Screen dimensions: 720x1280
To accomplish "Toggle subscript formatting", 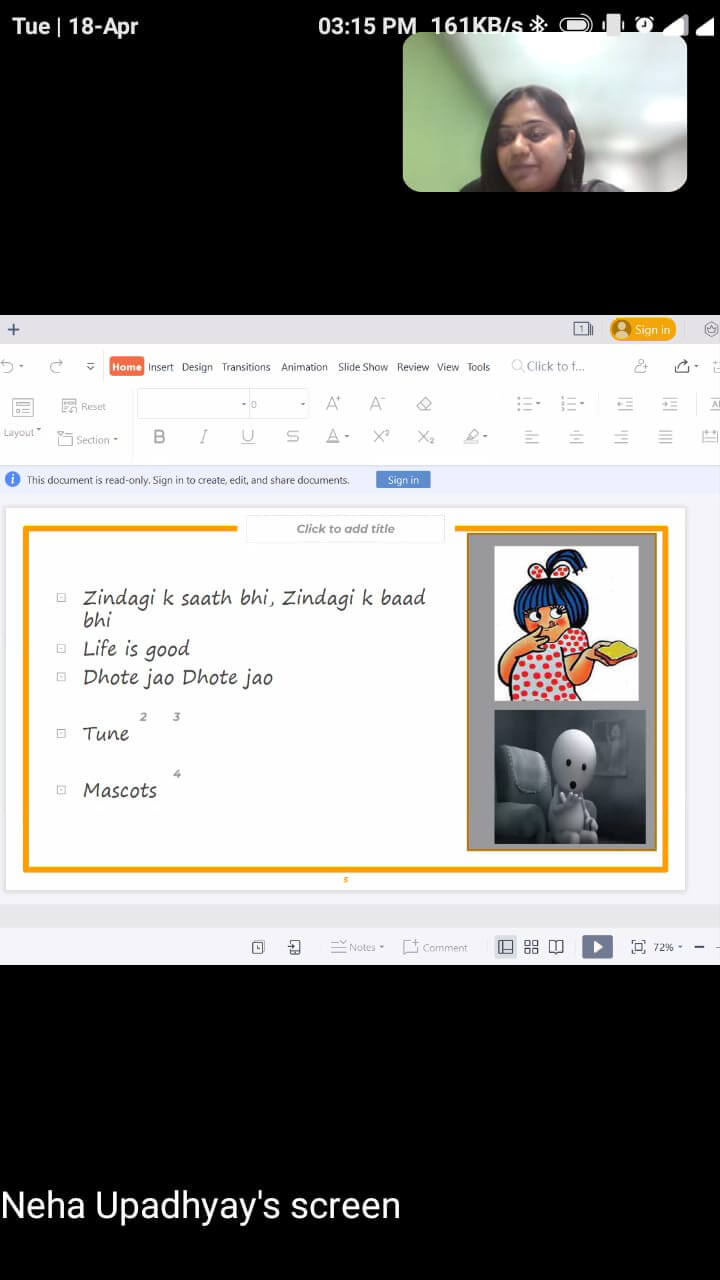I will coord(426,437).
